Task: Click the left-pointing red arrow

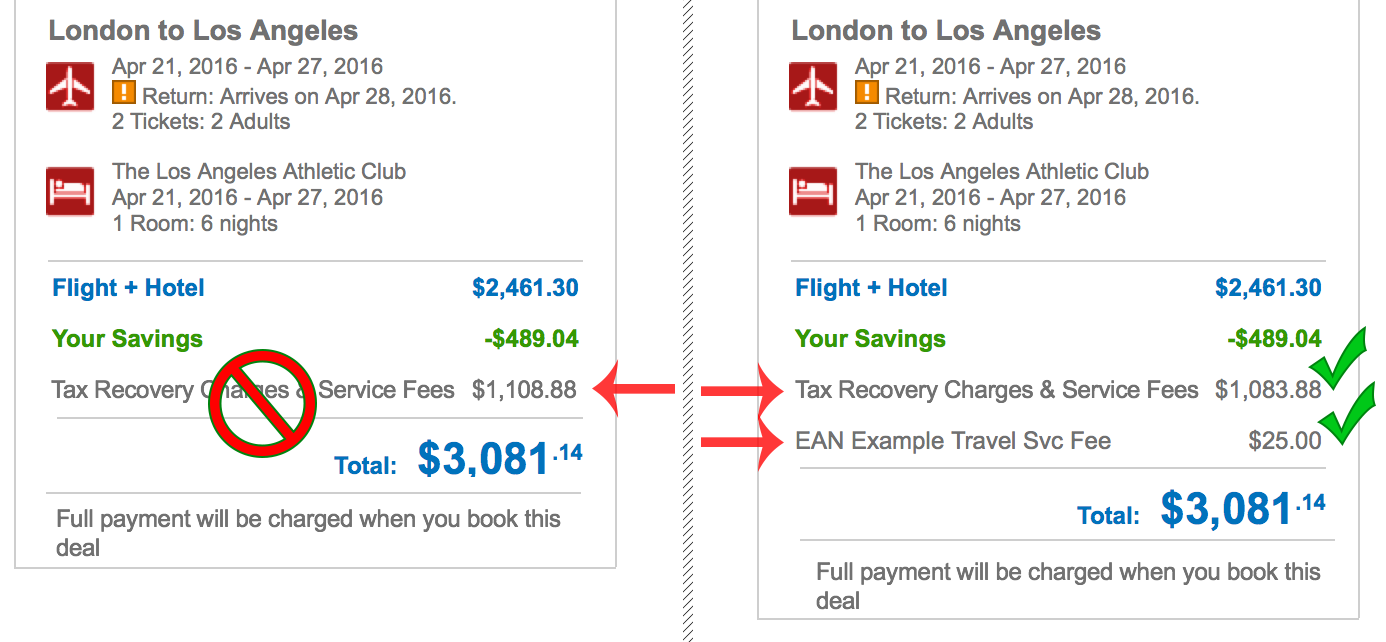Action: pos(635,389)
